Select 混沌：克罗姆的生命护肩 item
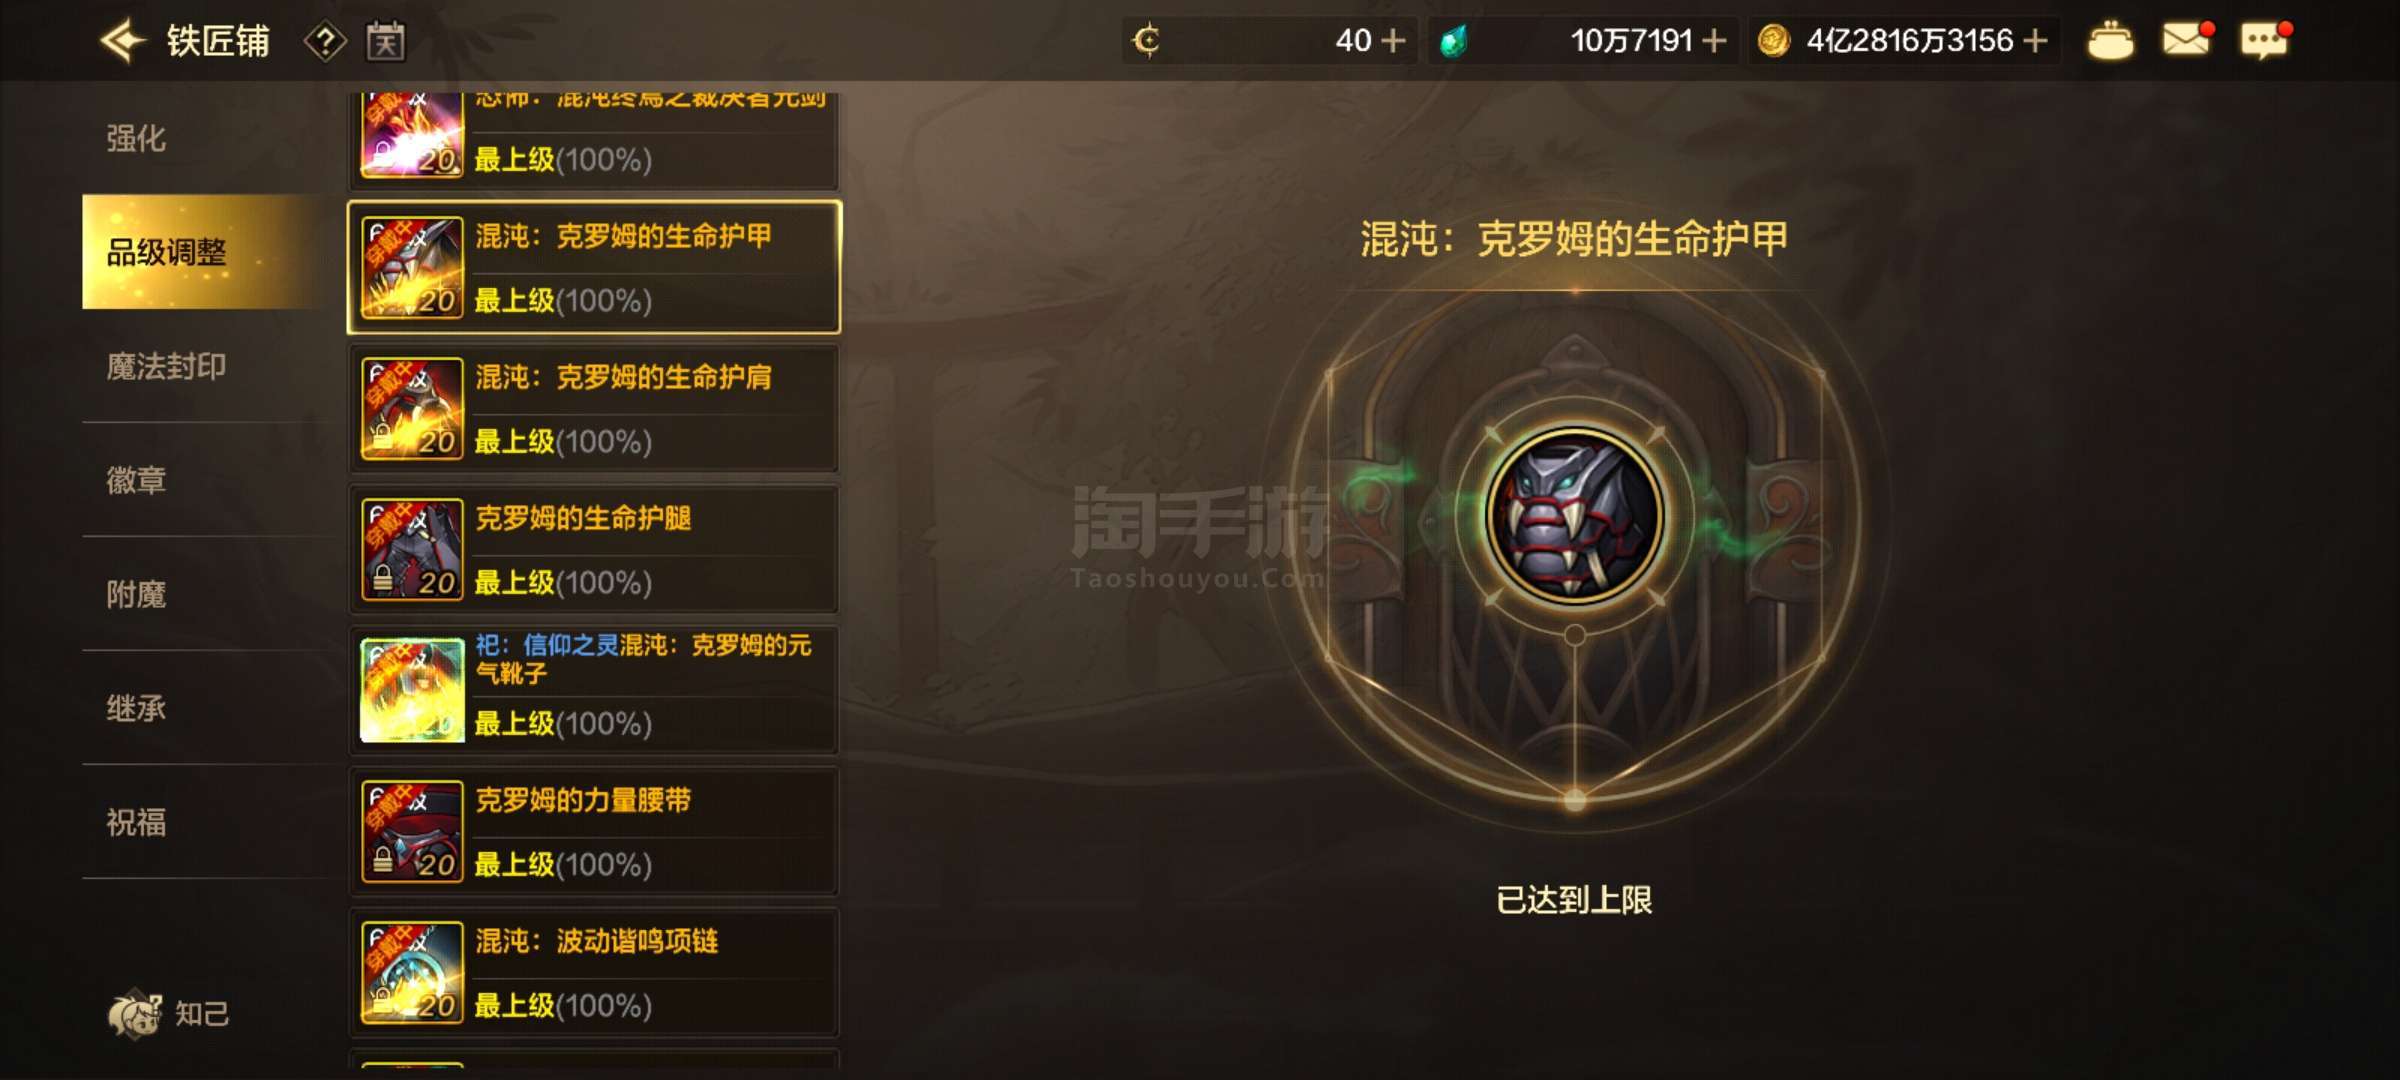The width and height of the screenshot is (2400, 1080). [594, 409]
